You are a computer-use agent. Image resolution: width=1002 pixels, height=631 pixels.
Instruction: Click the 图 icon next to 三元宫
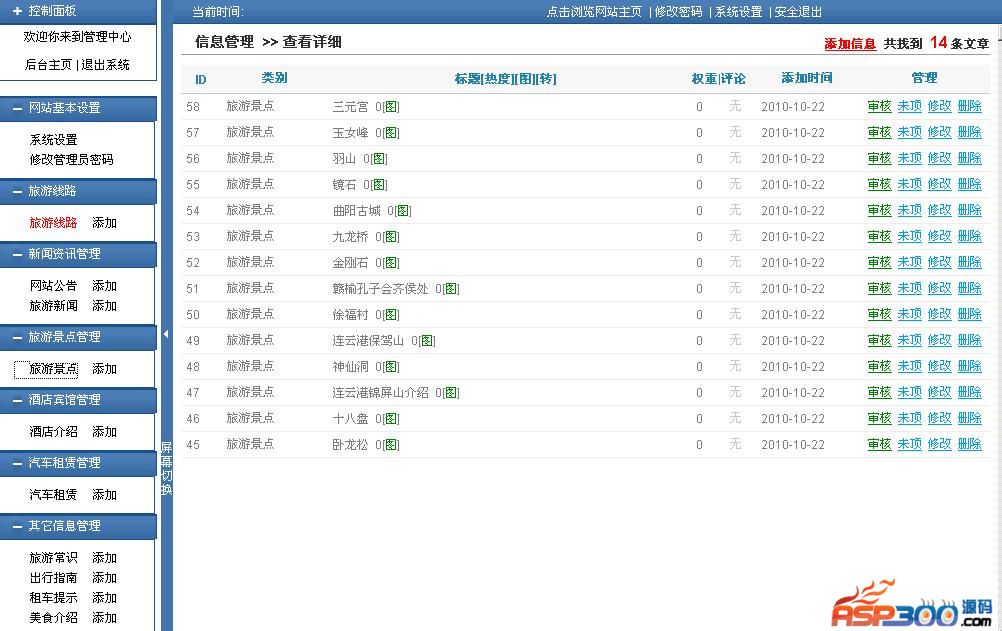(x=391, y=107)
